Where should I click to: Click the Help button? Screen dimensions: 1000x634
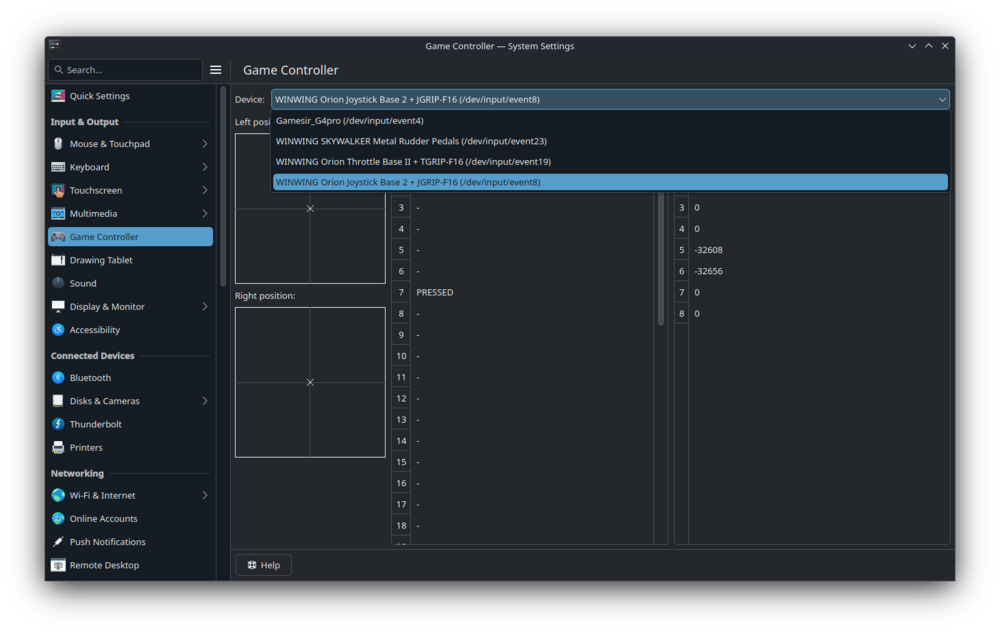pos(263,565)
